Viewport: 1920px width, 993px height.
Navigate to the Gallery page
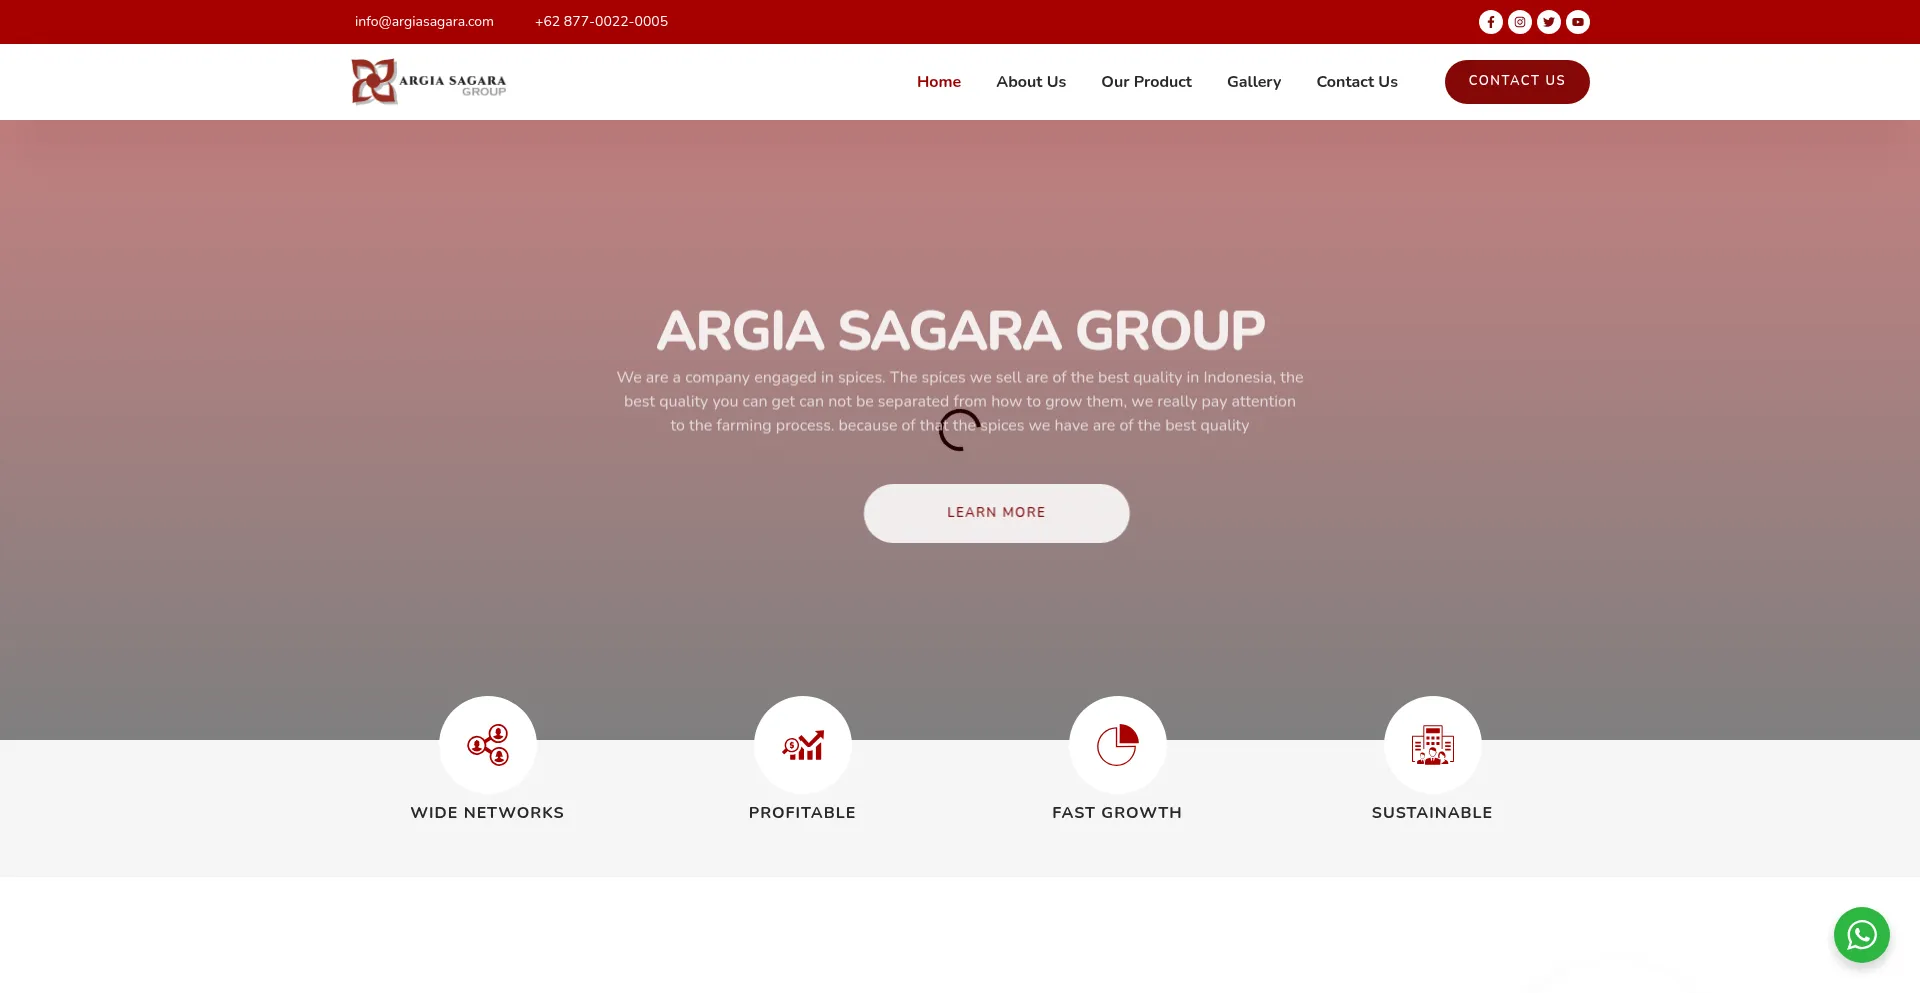pos(1253,82)
